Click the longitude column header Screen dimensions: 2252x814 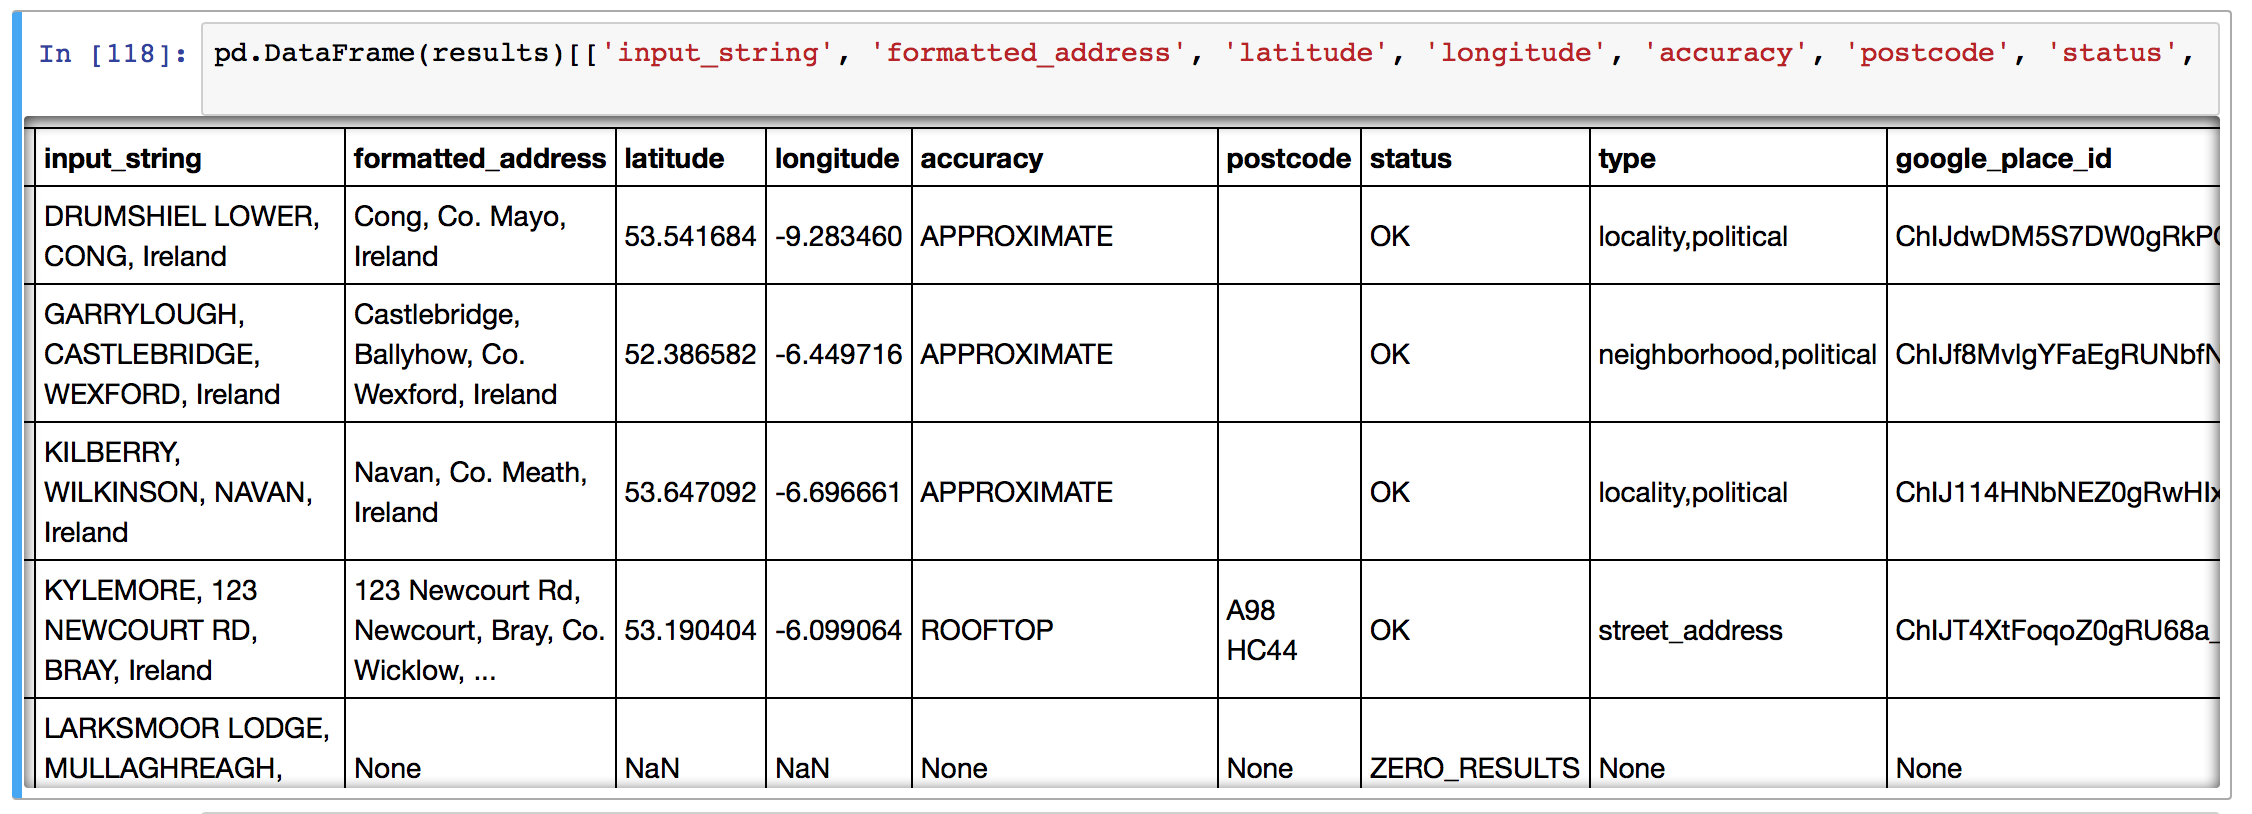[837, 158]
